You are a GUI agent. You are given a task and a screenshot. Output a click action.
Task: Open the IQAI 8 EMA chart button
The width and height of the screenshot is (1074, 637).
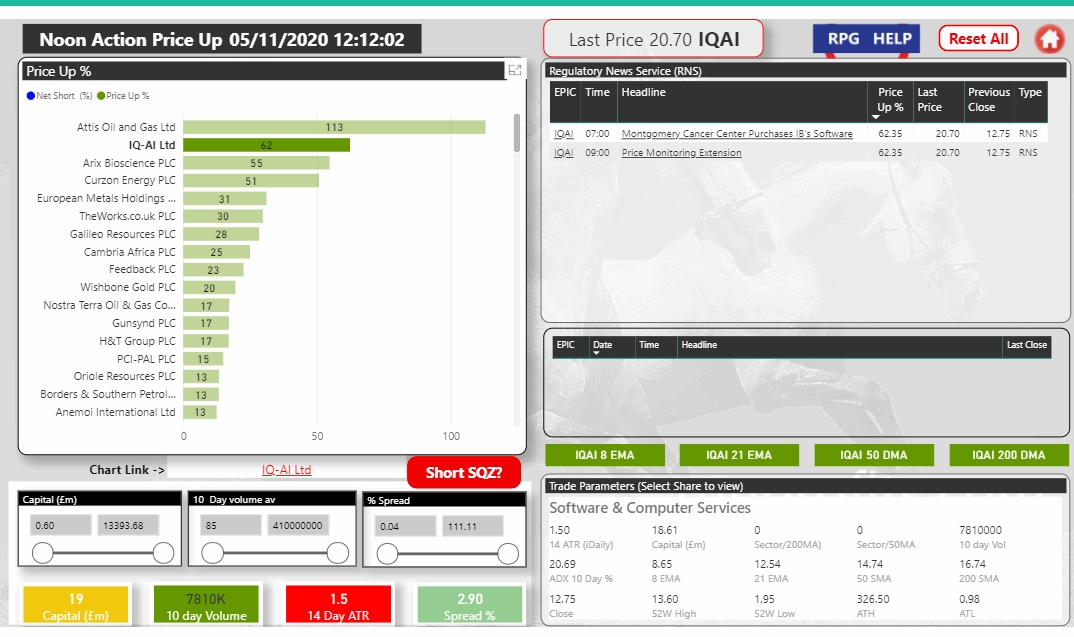605,455
